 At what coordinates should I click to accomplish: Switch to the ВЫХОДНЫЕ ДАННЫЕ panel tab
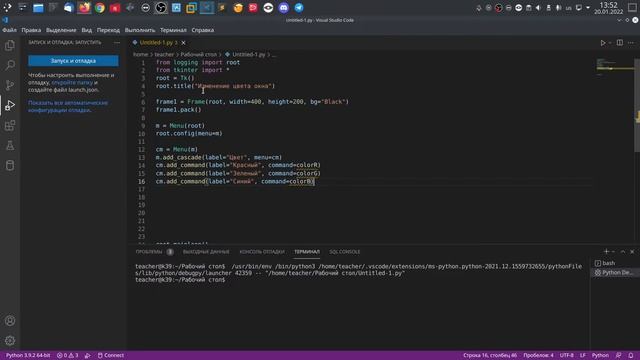(x=206, y=252)
